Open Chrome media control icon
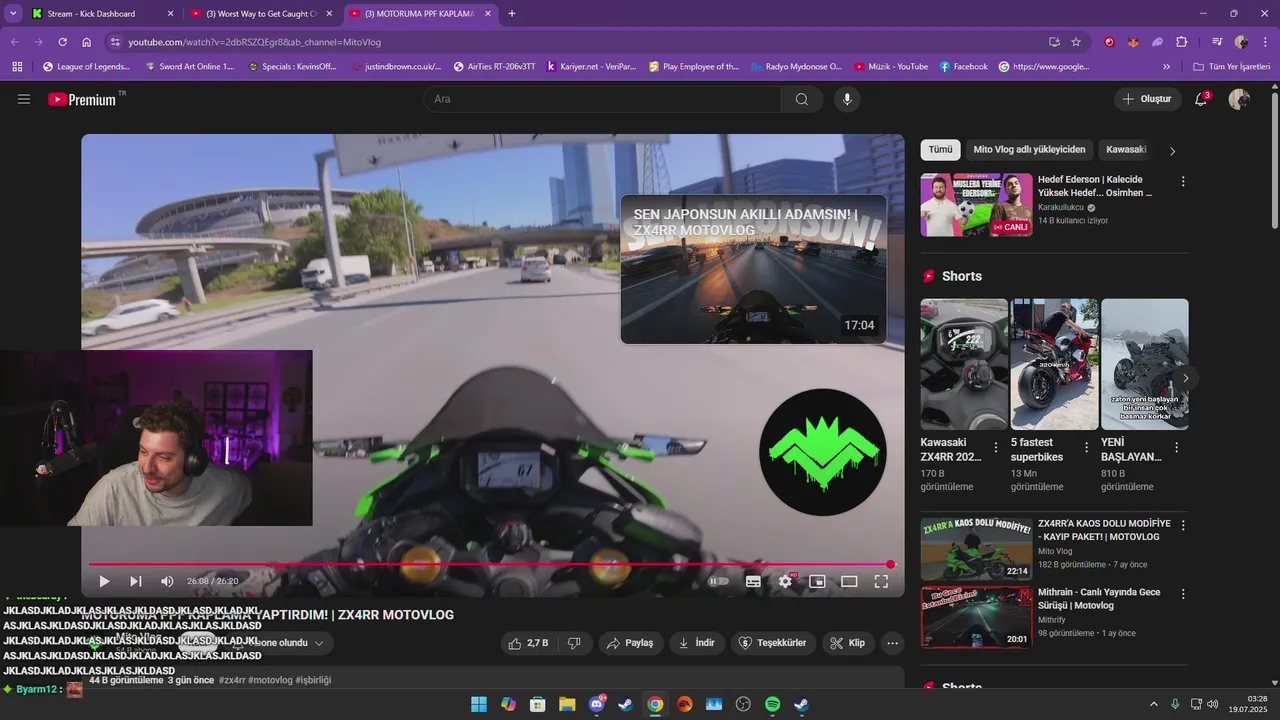Image resolution: width=1280 pixels, height=720 pixels. (1217, 42)
